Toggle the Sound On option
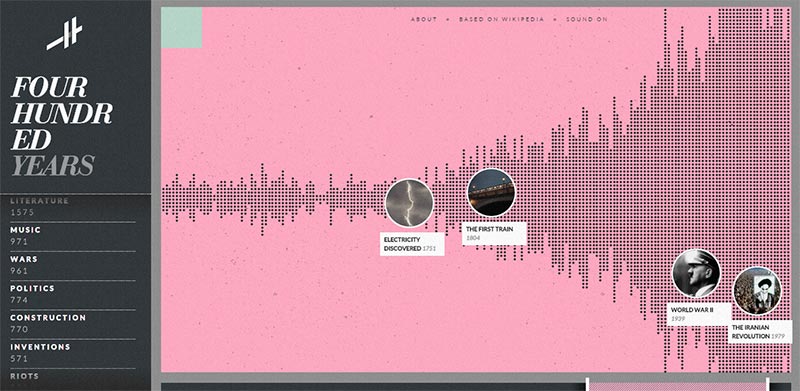The image size is (800, 391). tap(587, 19)
